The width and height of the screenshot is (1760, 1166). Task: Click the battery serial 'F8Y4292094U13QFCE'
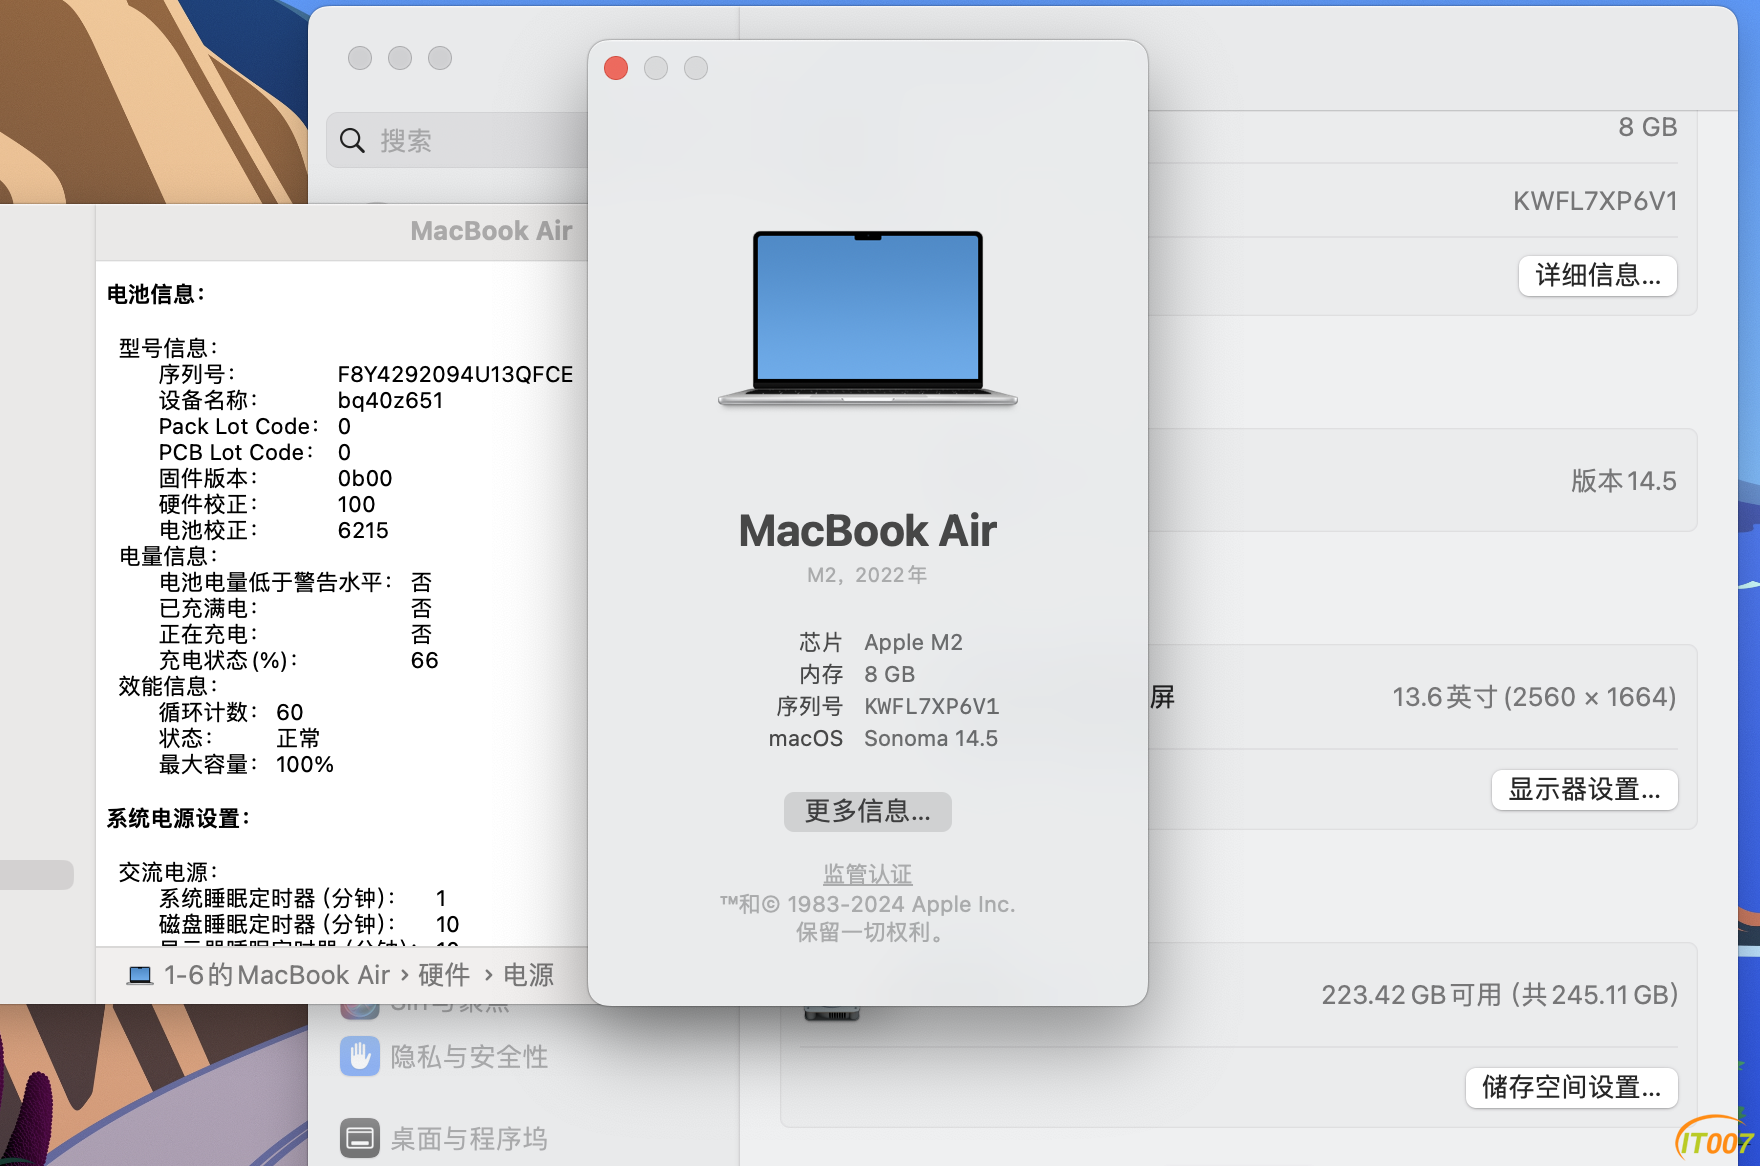pyautogui.click(x=456, y=374)
